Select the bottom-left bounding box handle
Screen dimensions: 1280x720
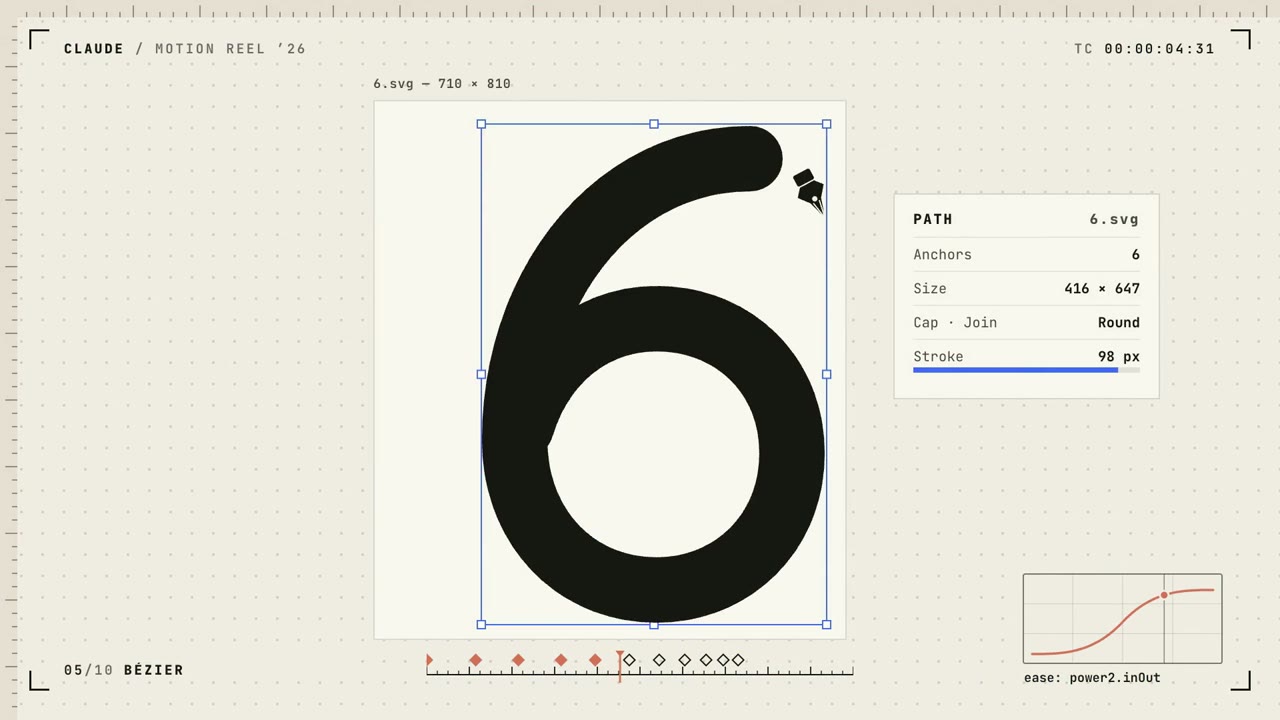coord(481,624)
